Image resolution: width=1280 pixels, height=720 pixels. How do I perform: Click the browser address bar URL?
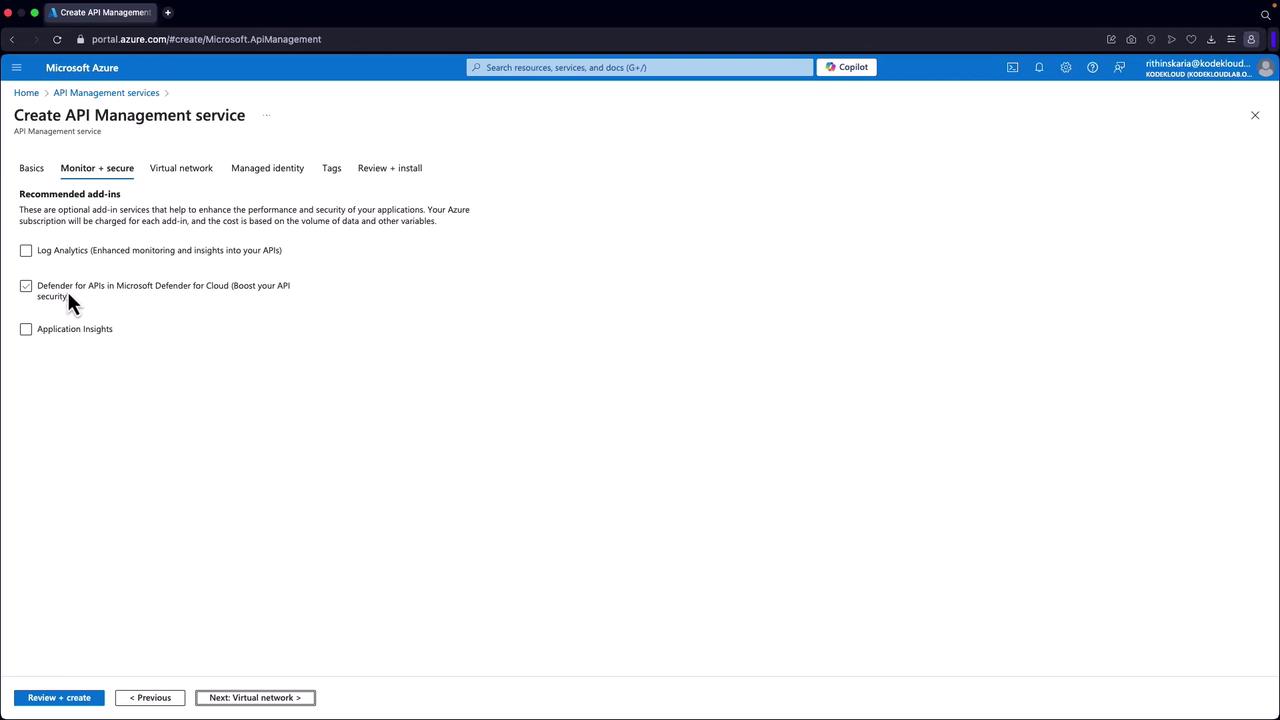point(206,39)
